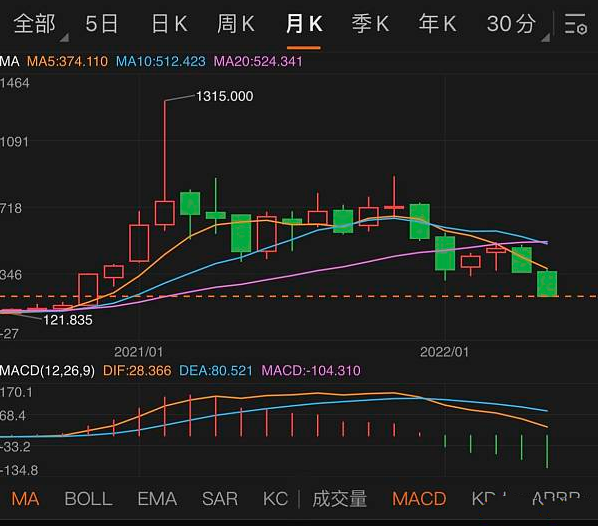
Task: Click the MA5:374.110 legend label
Action: click(x=67, y=61)
